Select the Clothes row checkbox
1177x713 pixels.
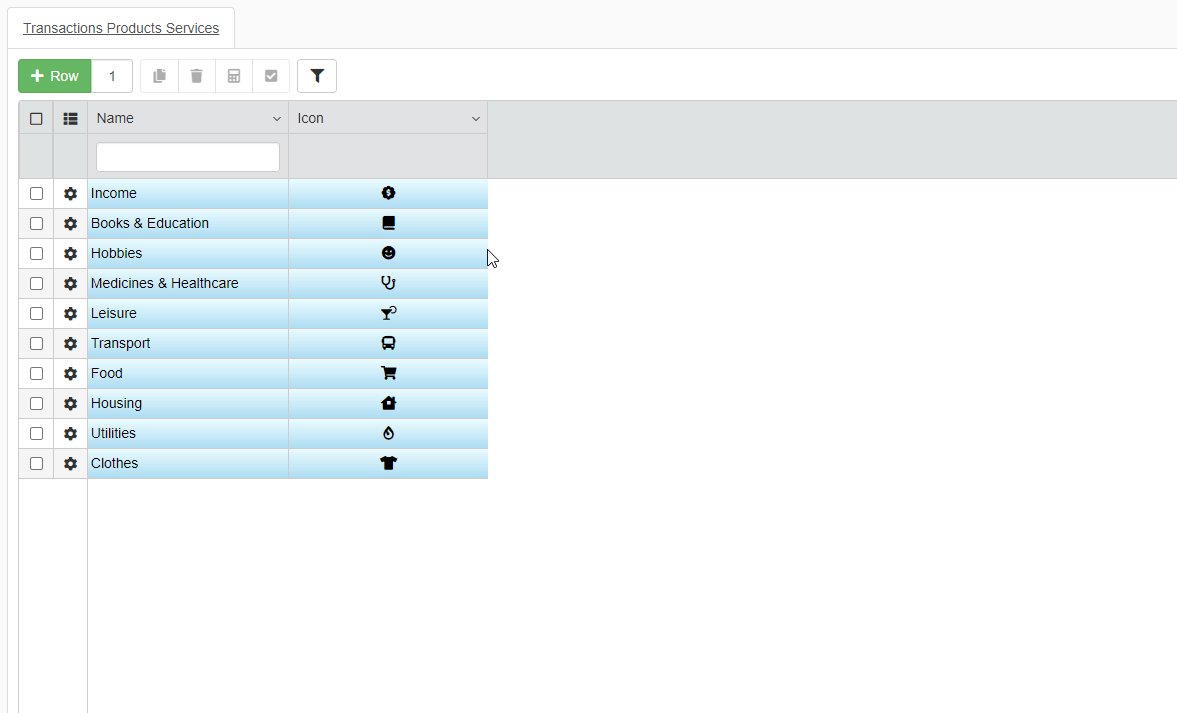pos(36,464)
